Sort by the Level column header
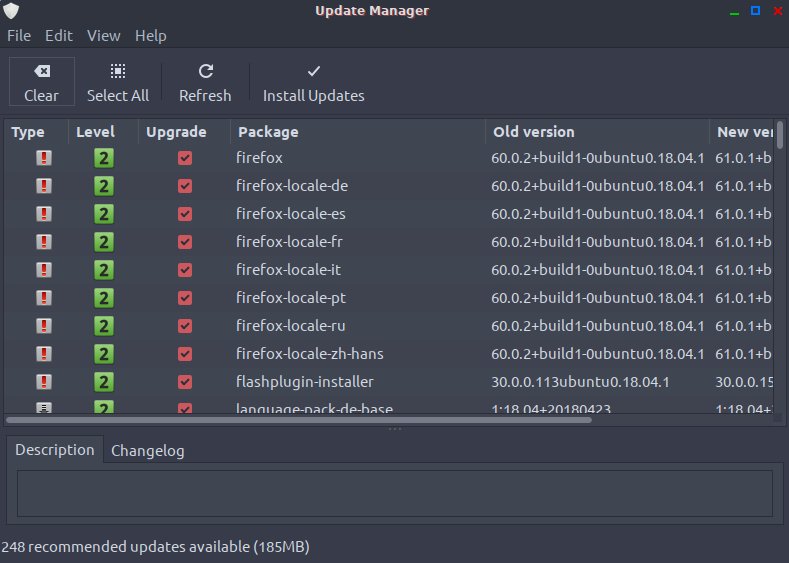789x563 pixels. pos(95,132)
